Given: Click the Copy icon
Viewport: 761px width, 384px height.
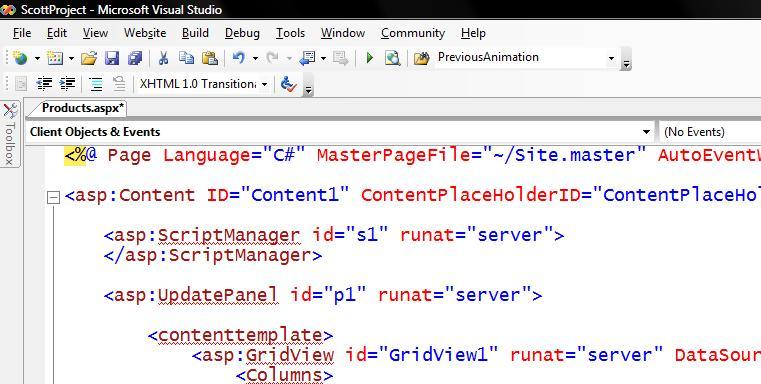Looking at the screenshot, I should 186,58.
